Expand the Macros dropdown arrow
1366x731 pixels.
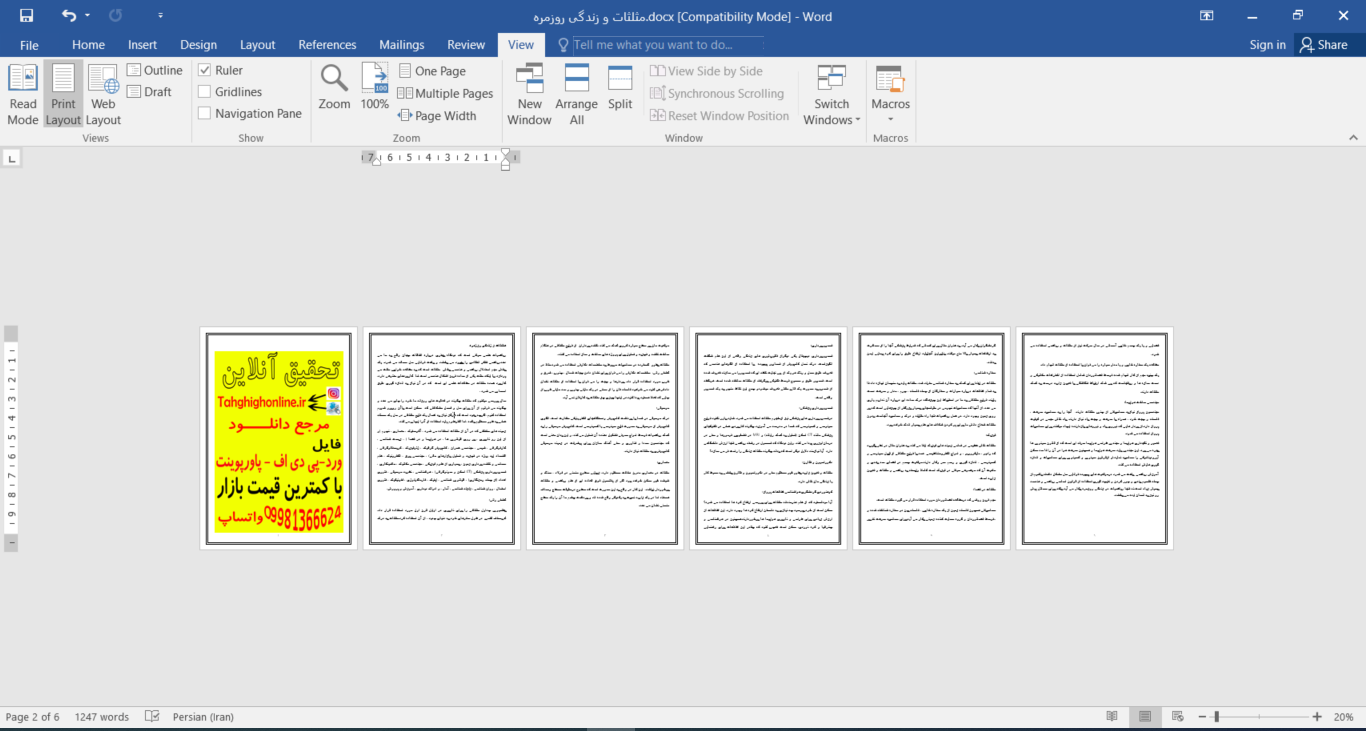(890, 118)
